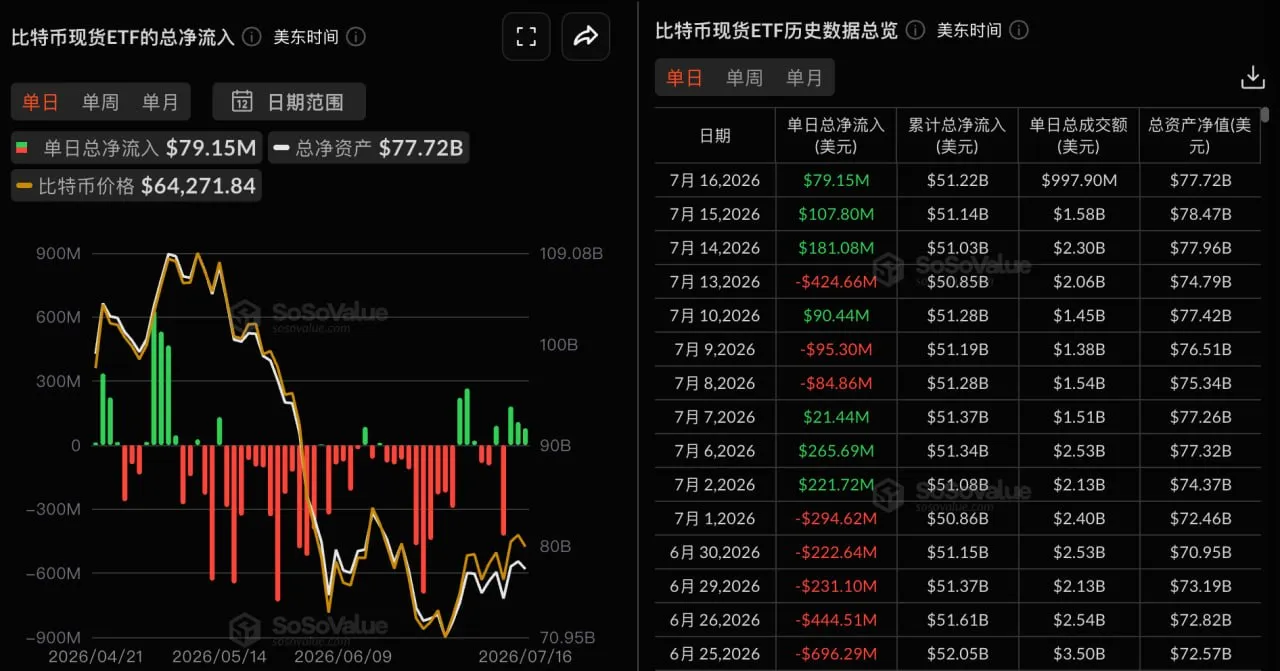Click the $3.50B trading volume cell
This screenshot has height=671, width=1280.
[1079, 654]
